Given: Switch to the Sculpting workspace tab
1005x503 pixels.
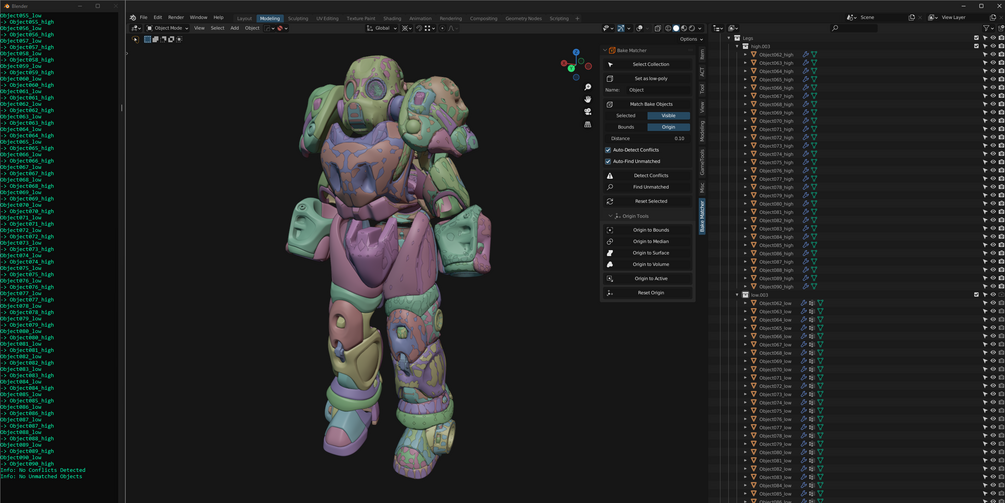Looking at the screenshot, I should pos(298,18).
